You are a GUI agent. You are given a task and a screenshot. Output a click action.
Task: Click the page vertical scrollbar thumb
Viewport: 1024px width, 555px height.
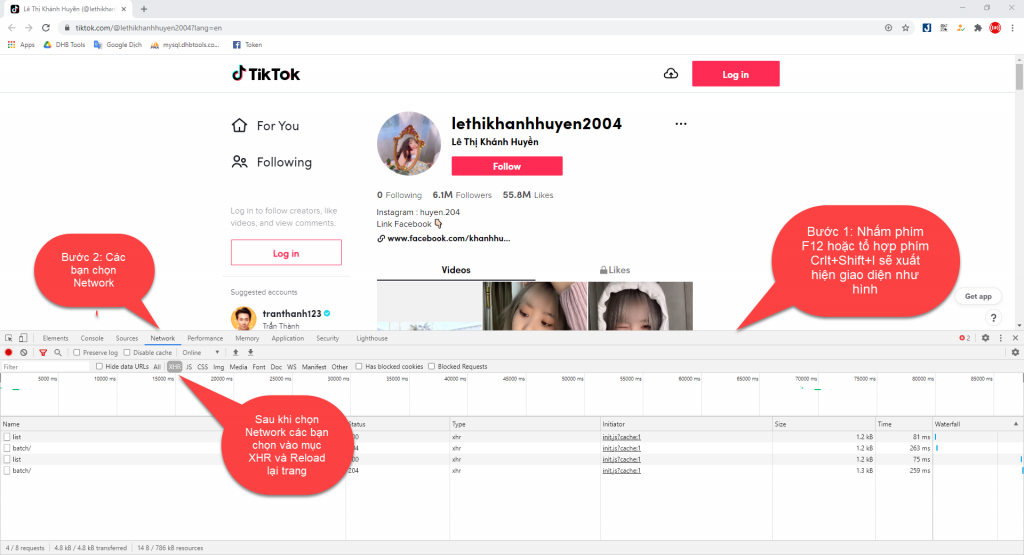pos(1019,76)
